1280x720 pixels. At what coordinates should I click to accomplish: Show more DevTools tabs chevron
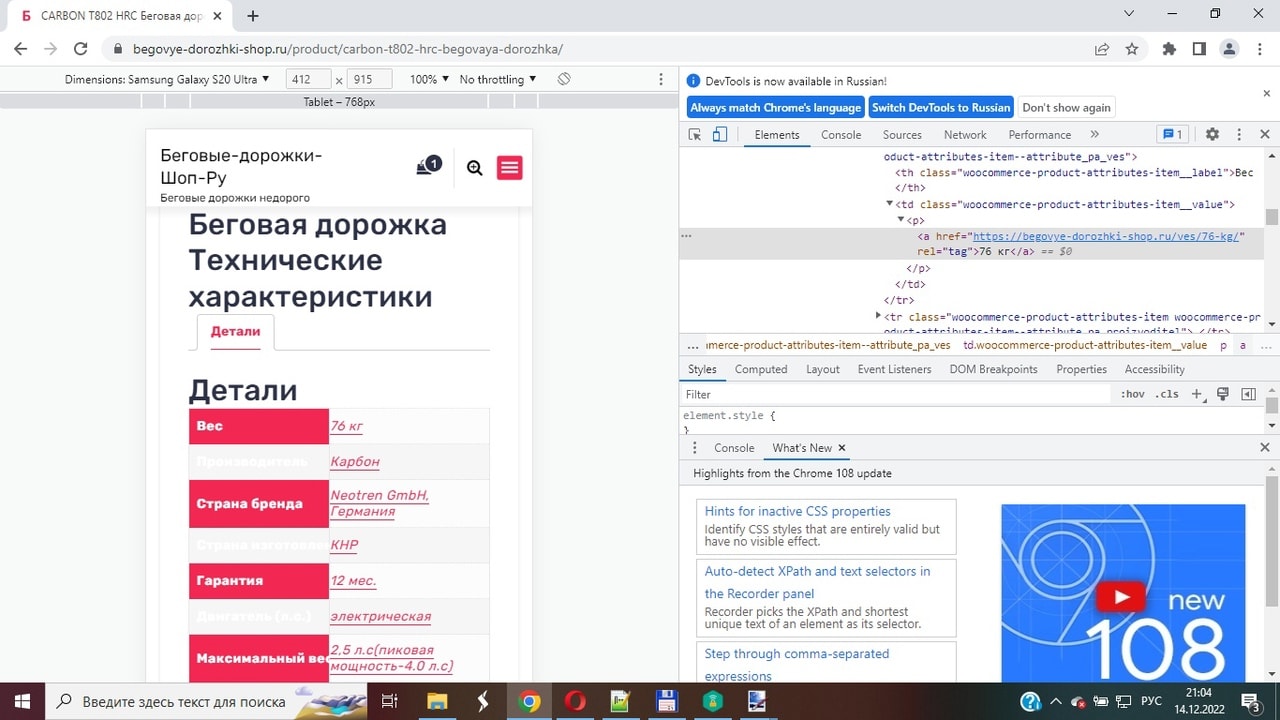[1094, 135]
